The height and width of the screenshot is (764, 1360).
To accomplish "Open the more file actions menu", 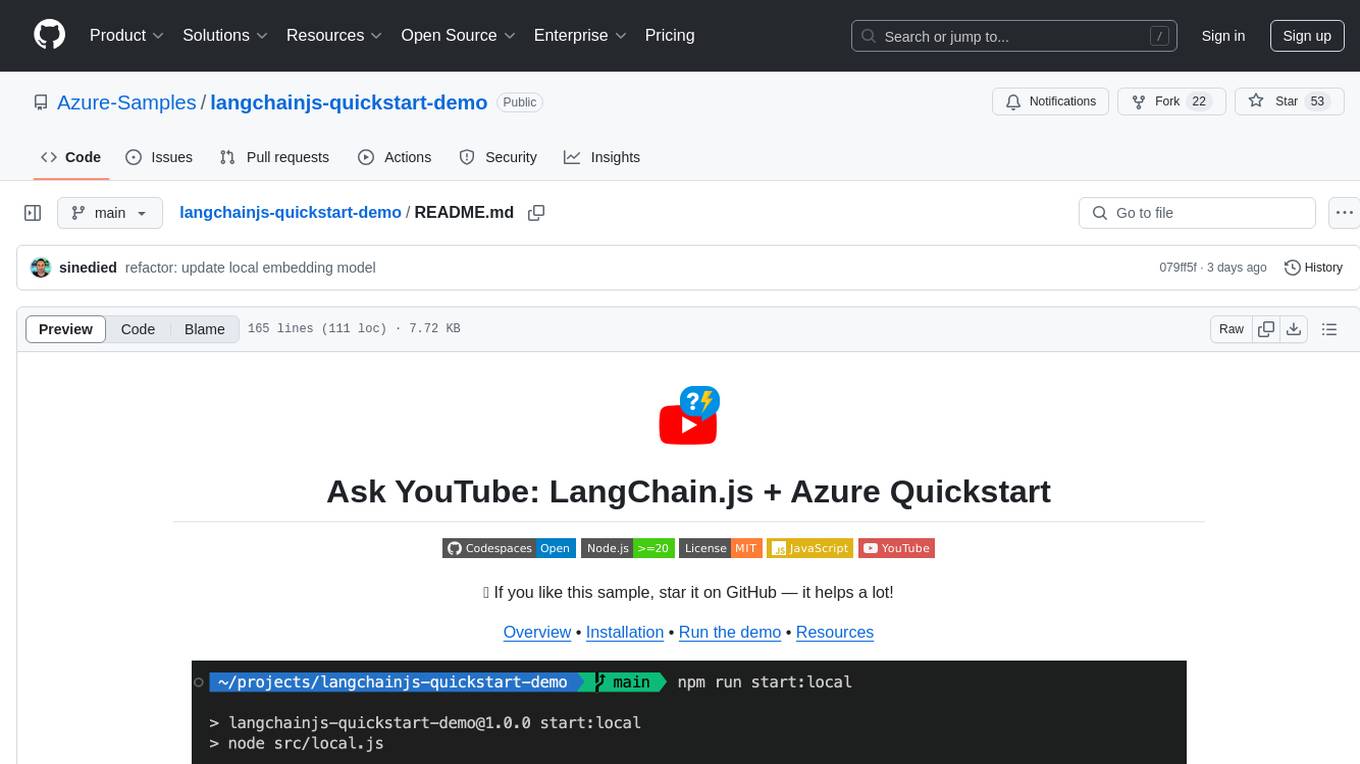I will click(x=1343, y=213).
